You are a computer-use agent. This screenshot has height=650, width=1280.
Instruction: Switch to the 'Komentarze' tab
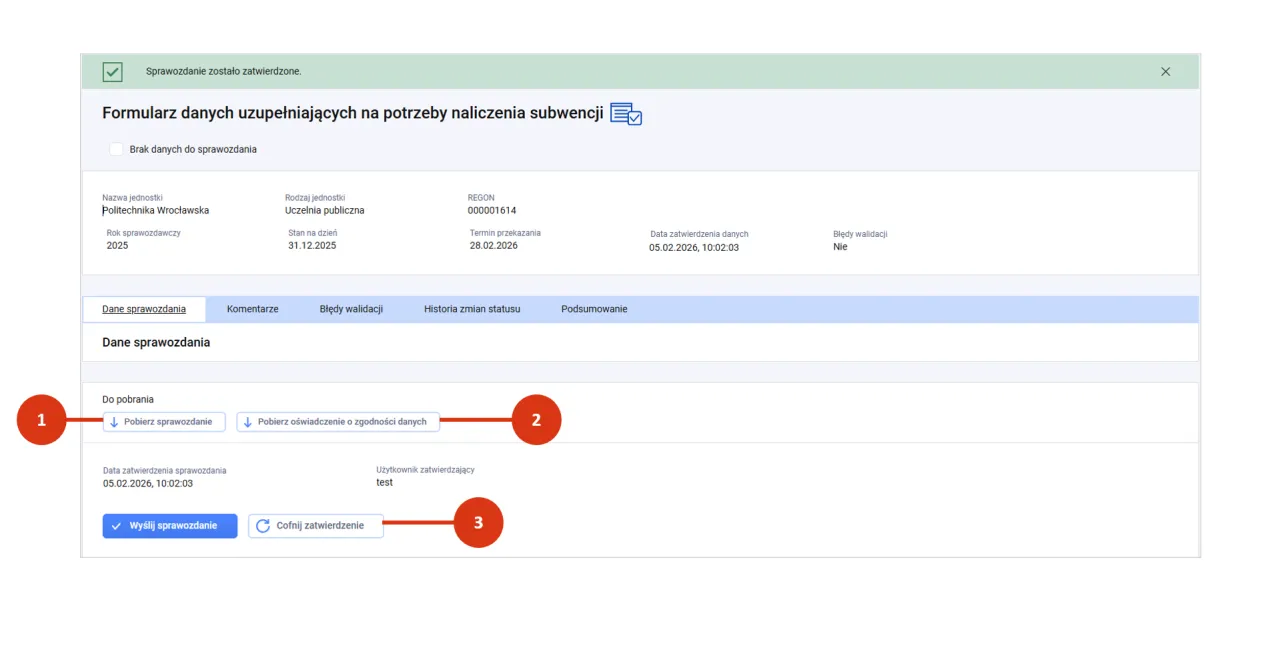click(252, 309)
